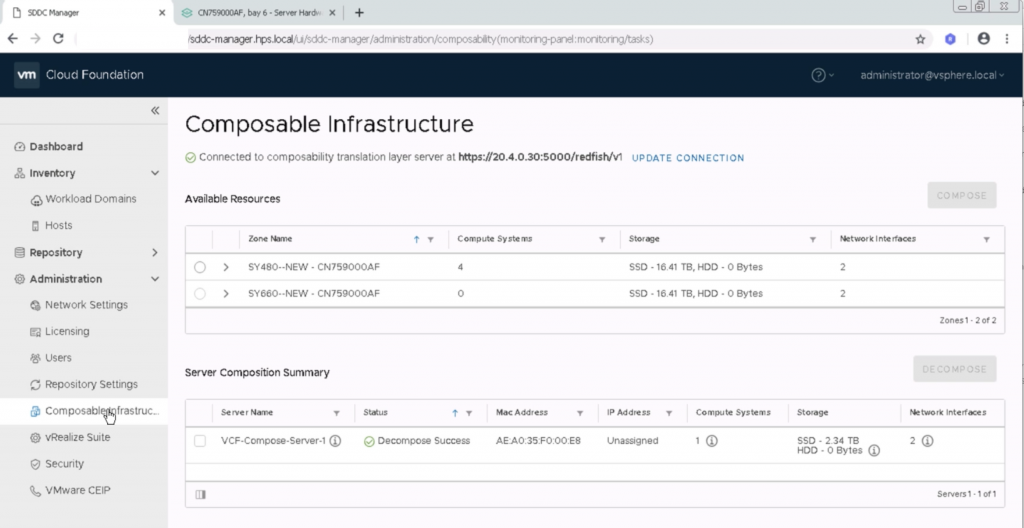The height and width of the screenshot is (528, 1024).
Task: Open Network Interfaces filter in Available Resources
Action: pos(986,240)
